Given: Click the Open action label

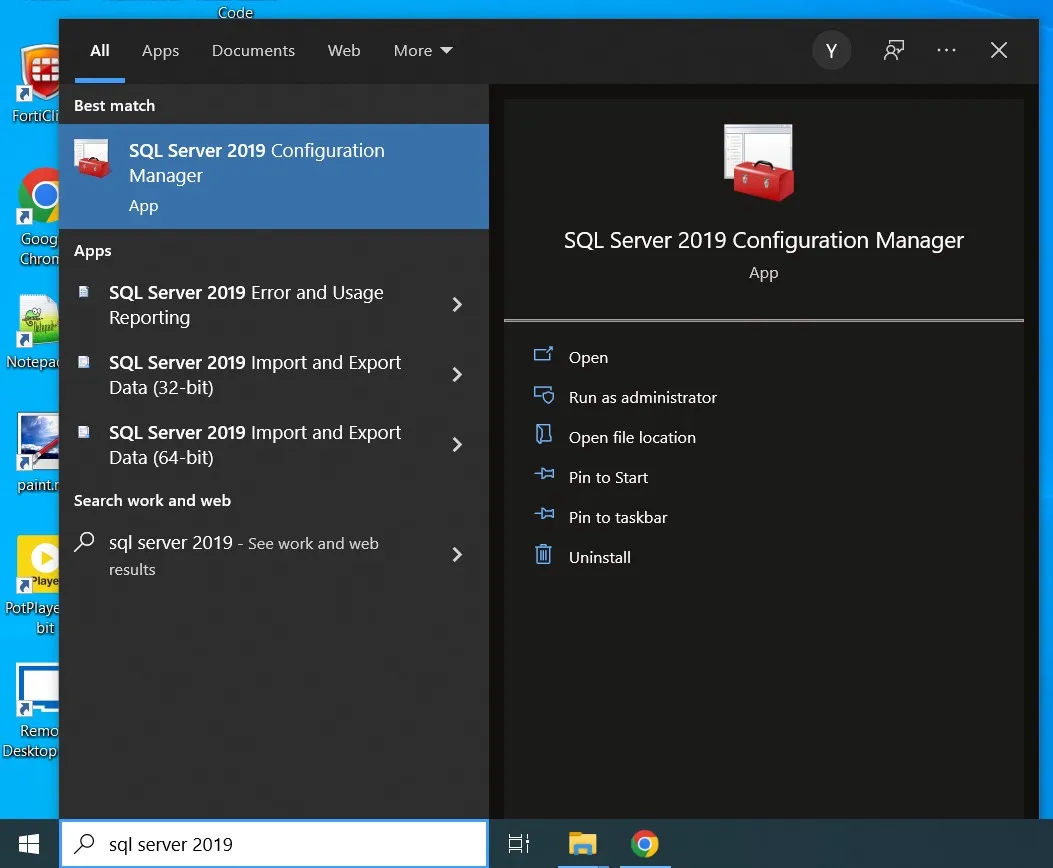Looking at the screenshot, I should pyautogui.click(x=588, y=358).
